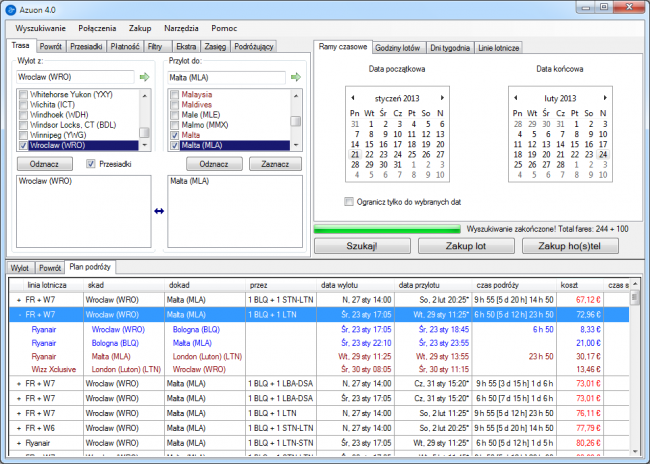Go to previous month in start calendar
The width and height of the screenshot is (650, 464).
point(351,98)
